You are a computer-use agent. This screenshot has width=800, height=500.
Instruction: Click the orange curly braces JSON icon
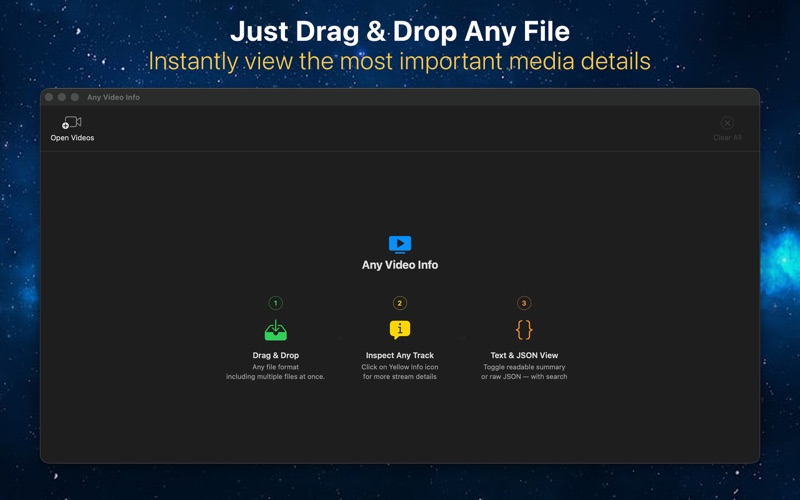524,330
